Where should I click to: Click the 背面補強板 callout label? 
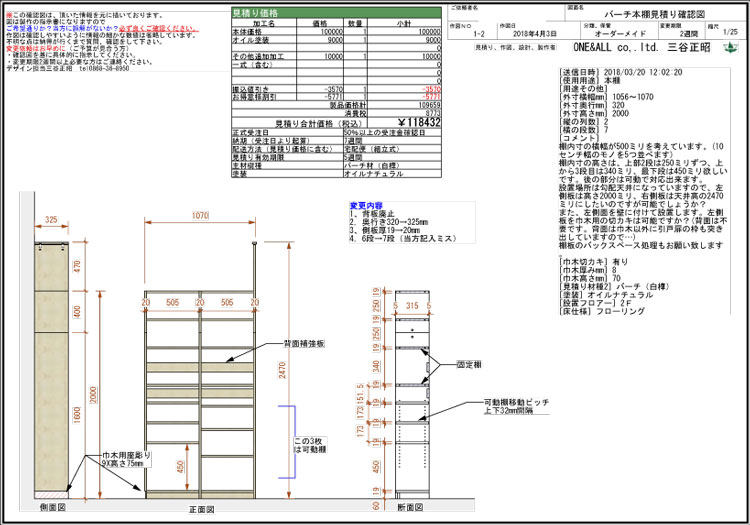tap(304, 343)
